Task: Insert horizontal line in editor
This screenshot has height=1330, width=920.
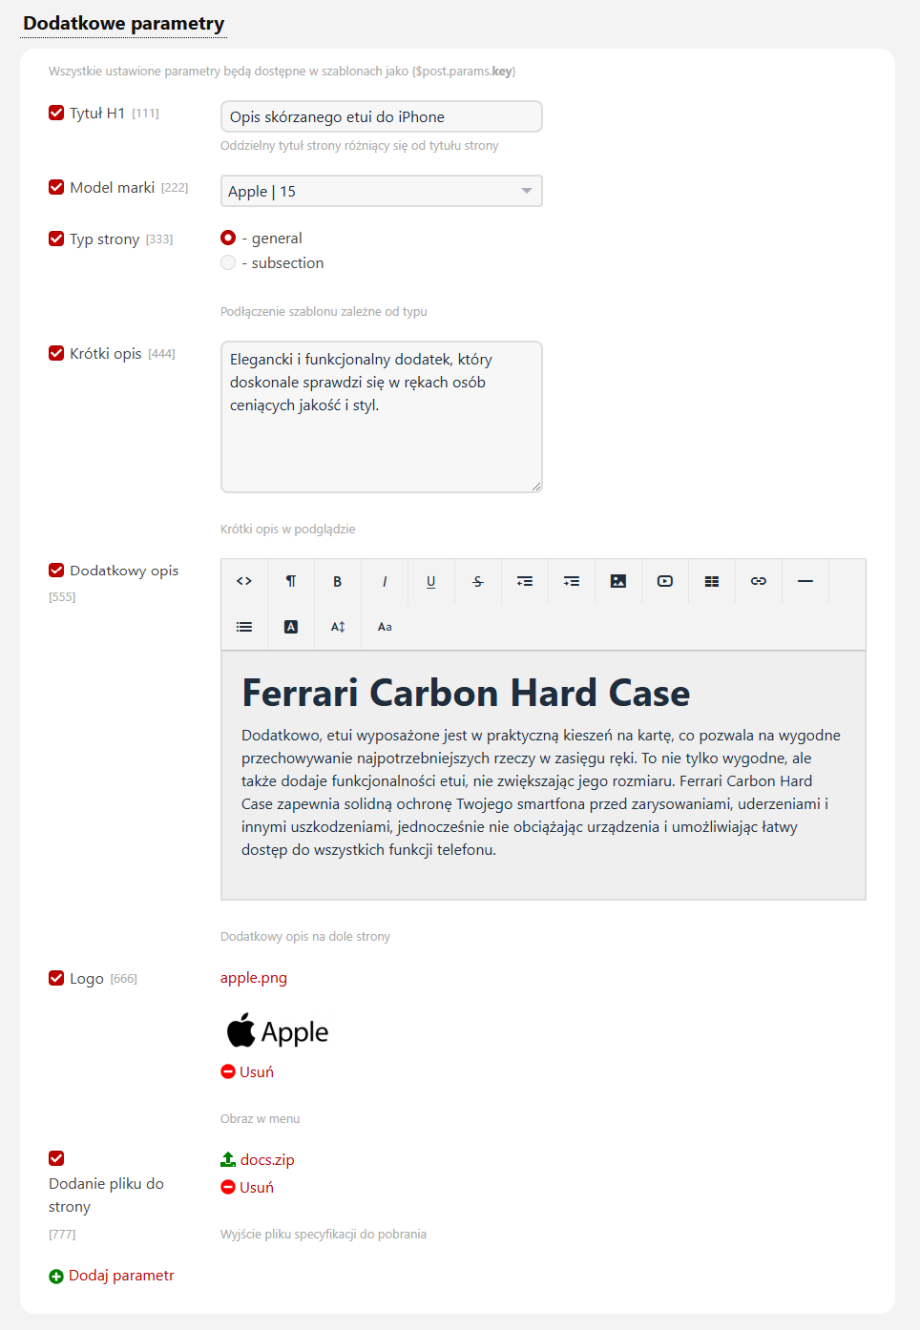Action: (805, 581)
